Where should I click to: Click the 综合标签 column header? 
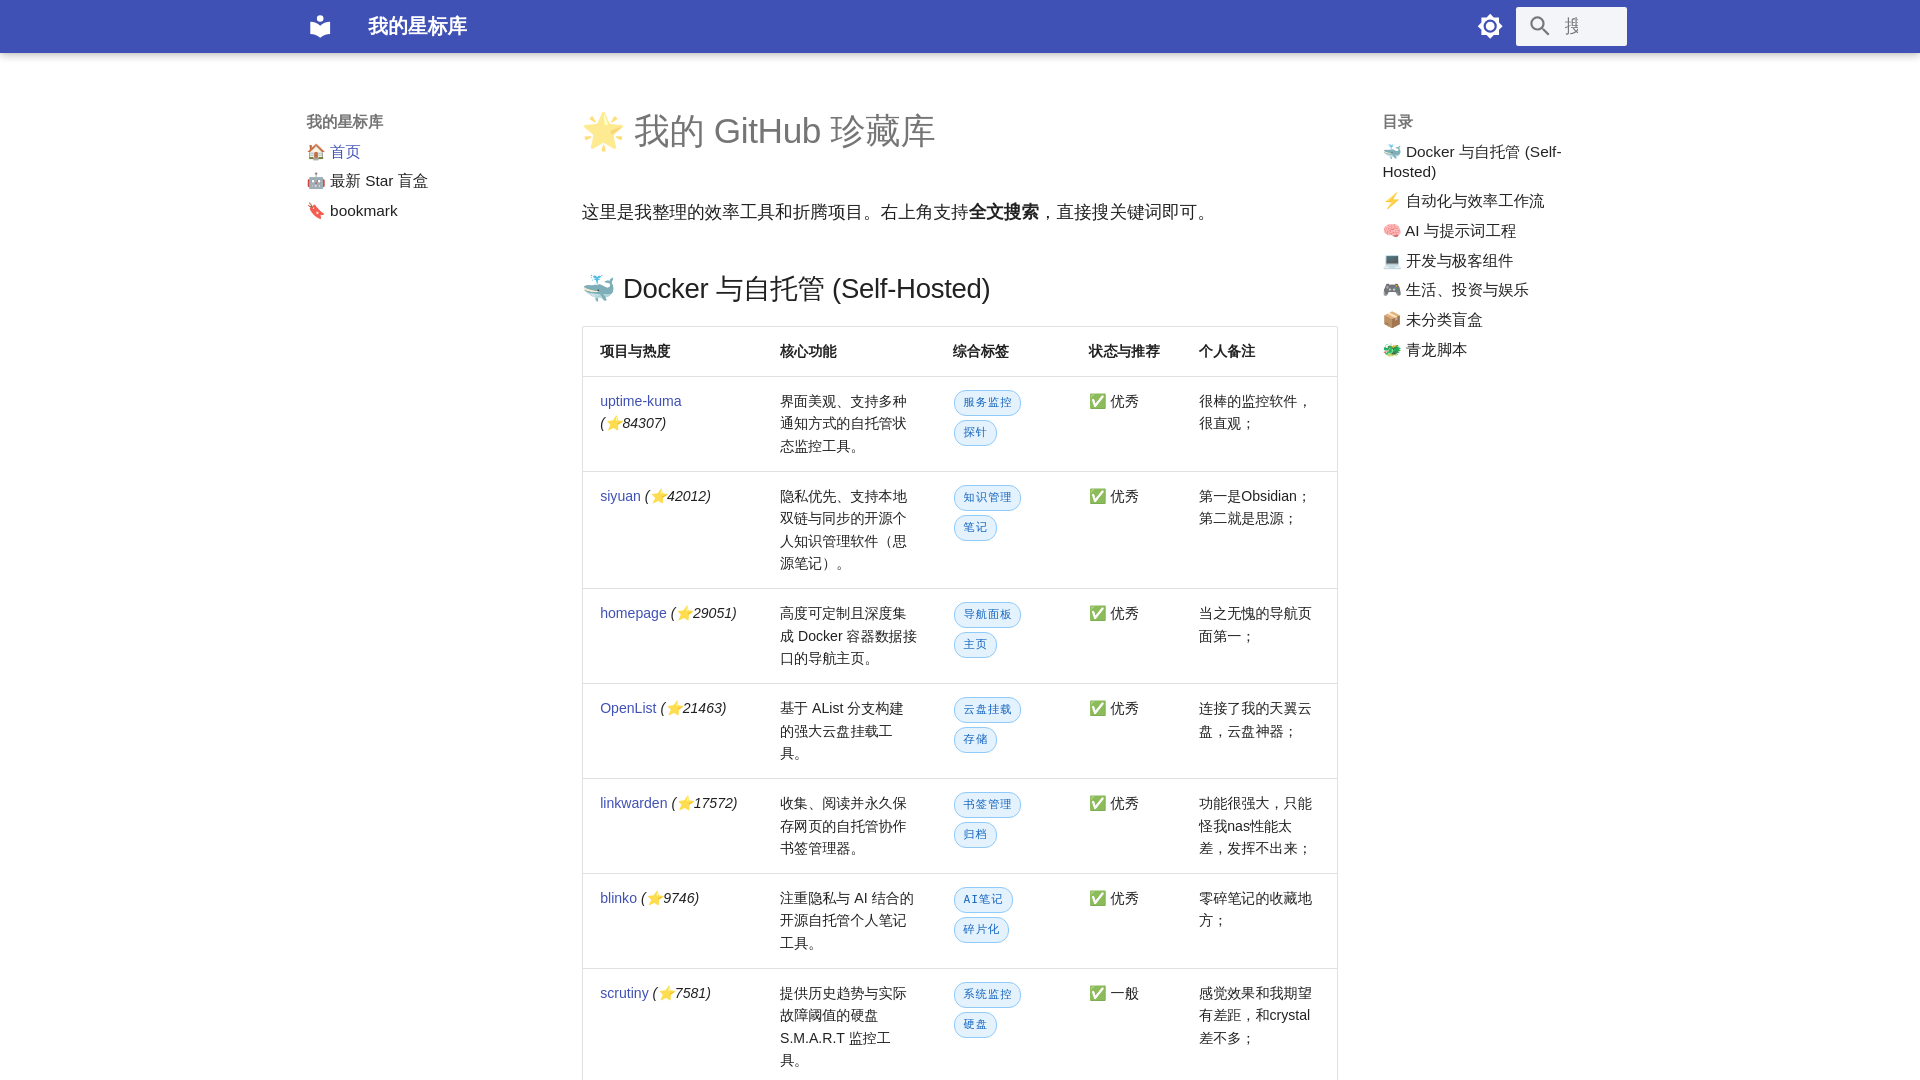pos(981,352)
